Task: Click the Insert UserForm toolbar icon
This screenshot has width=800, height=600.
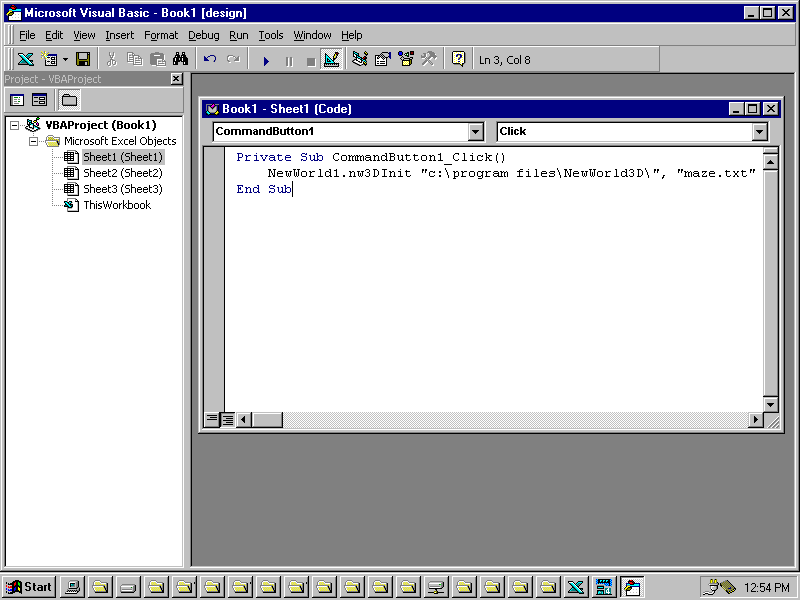Action: pyautogui.click(x=49, y=60)
